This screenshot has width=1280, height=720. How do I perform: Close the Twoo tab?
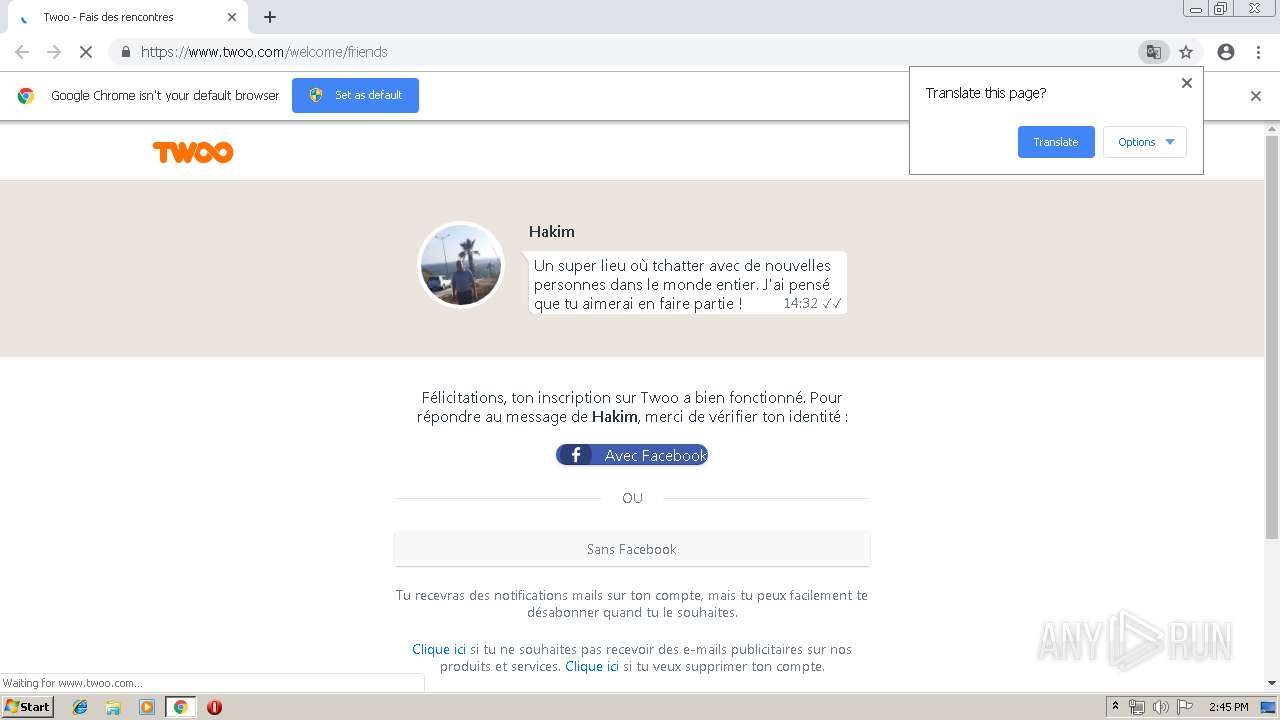(232, 17)
